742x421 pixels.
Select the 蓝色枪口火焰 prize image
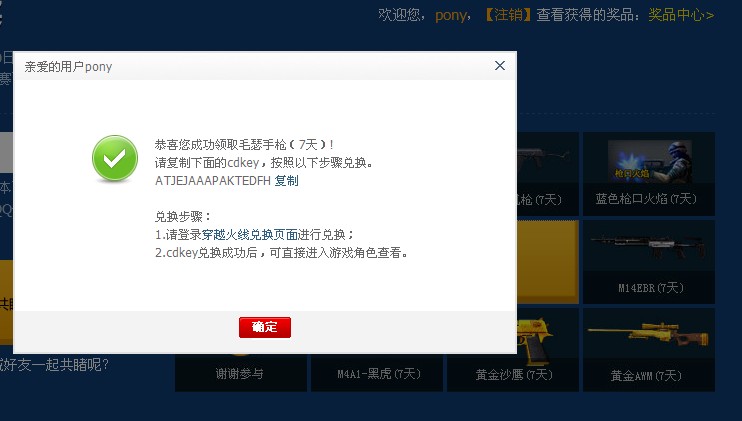(649, 161)
